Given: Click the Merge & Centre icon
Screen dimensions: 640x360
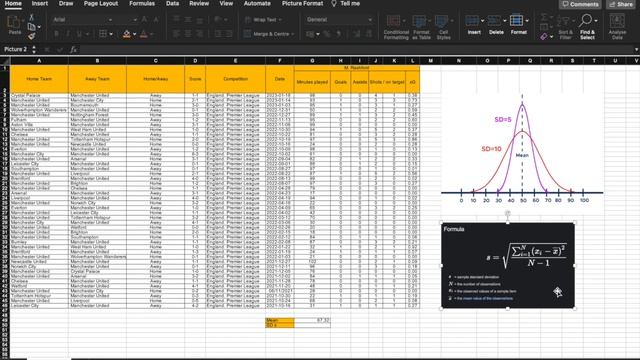Looking at the screenshot, I should (x=247, y=34).
